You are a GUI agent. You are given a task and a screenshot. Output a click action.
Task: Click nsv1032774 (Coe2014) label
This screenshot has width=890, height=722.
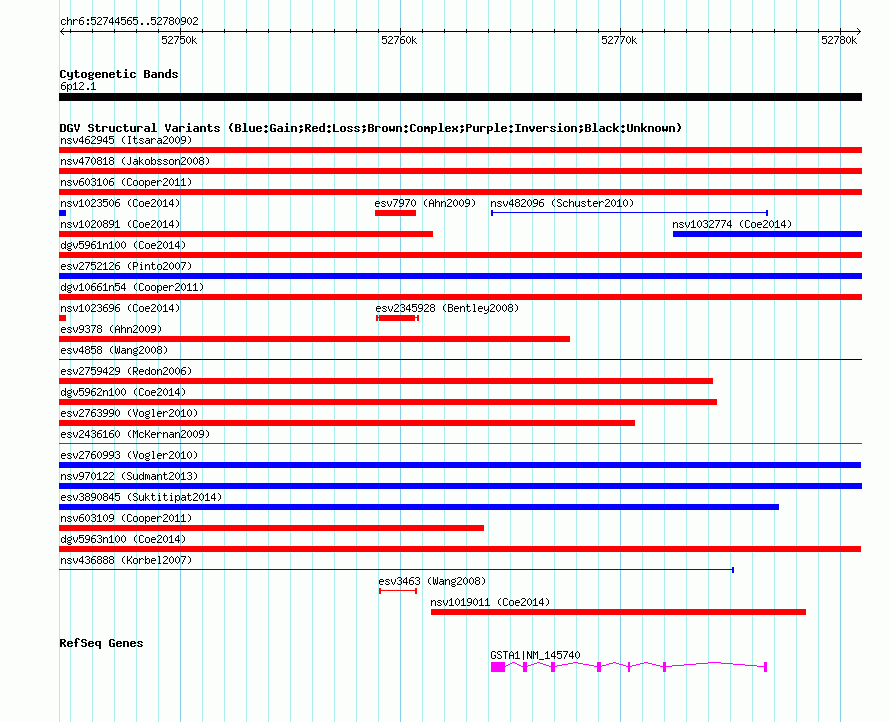(732, 224)
